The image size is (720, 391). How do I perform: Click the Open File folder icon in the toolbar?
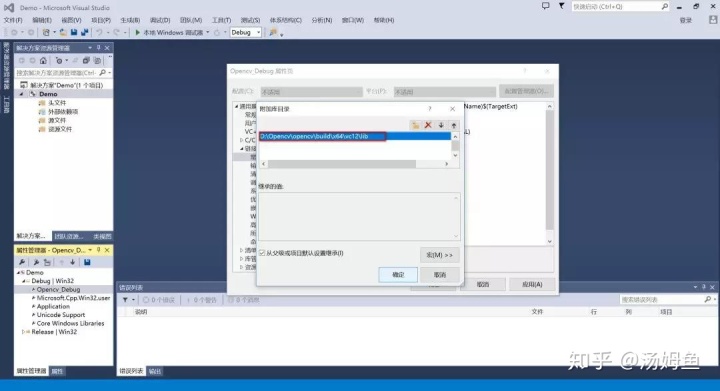tap(63, 32)
